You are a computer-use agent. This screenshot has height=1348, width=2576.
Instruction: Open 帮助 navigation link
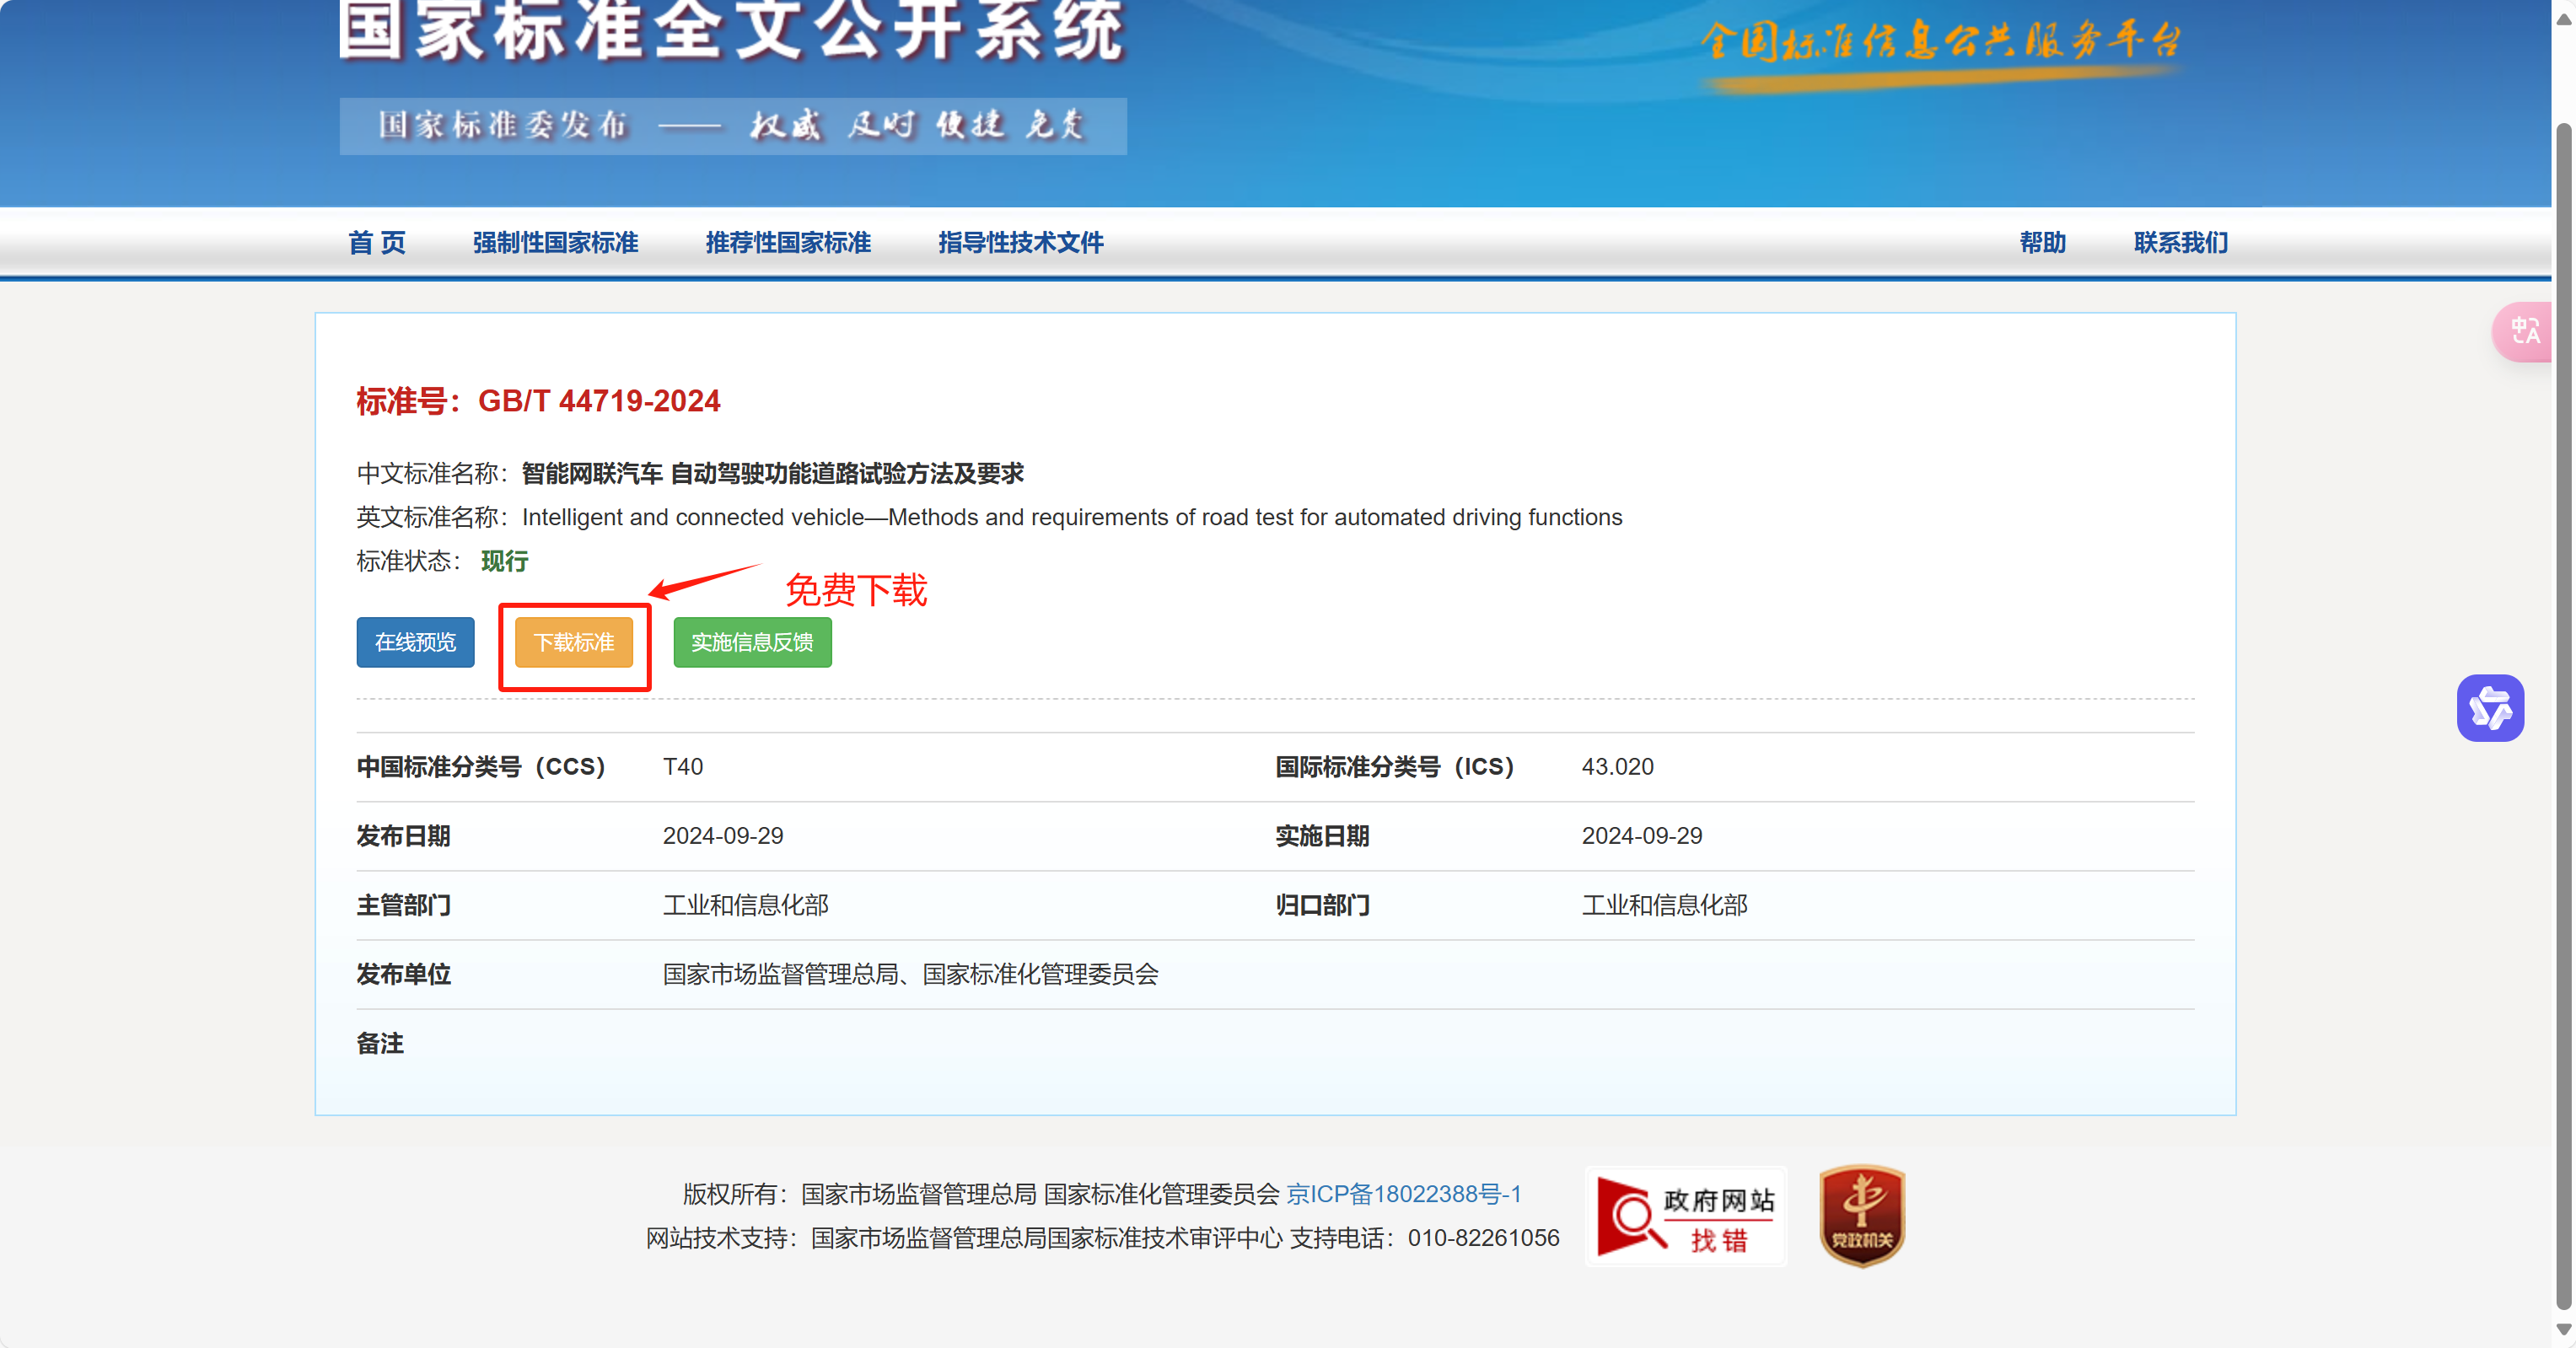2042,243
